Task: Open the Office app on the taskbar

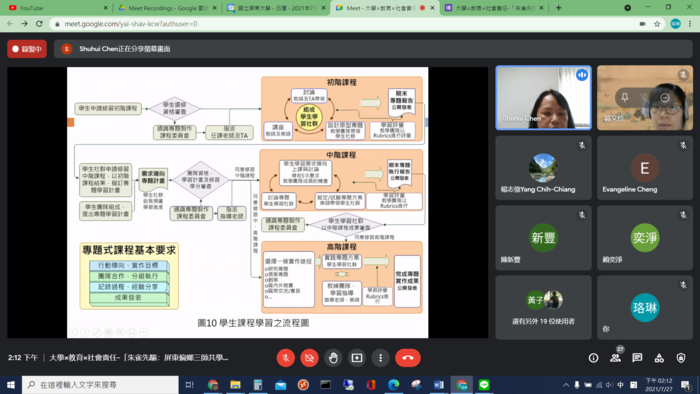Action: pos(371,384)
